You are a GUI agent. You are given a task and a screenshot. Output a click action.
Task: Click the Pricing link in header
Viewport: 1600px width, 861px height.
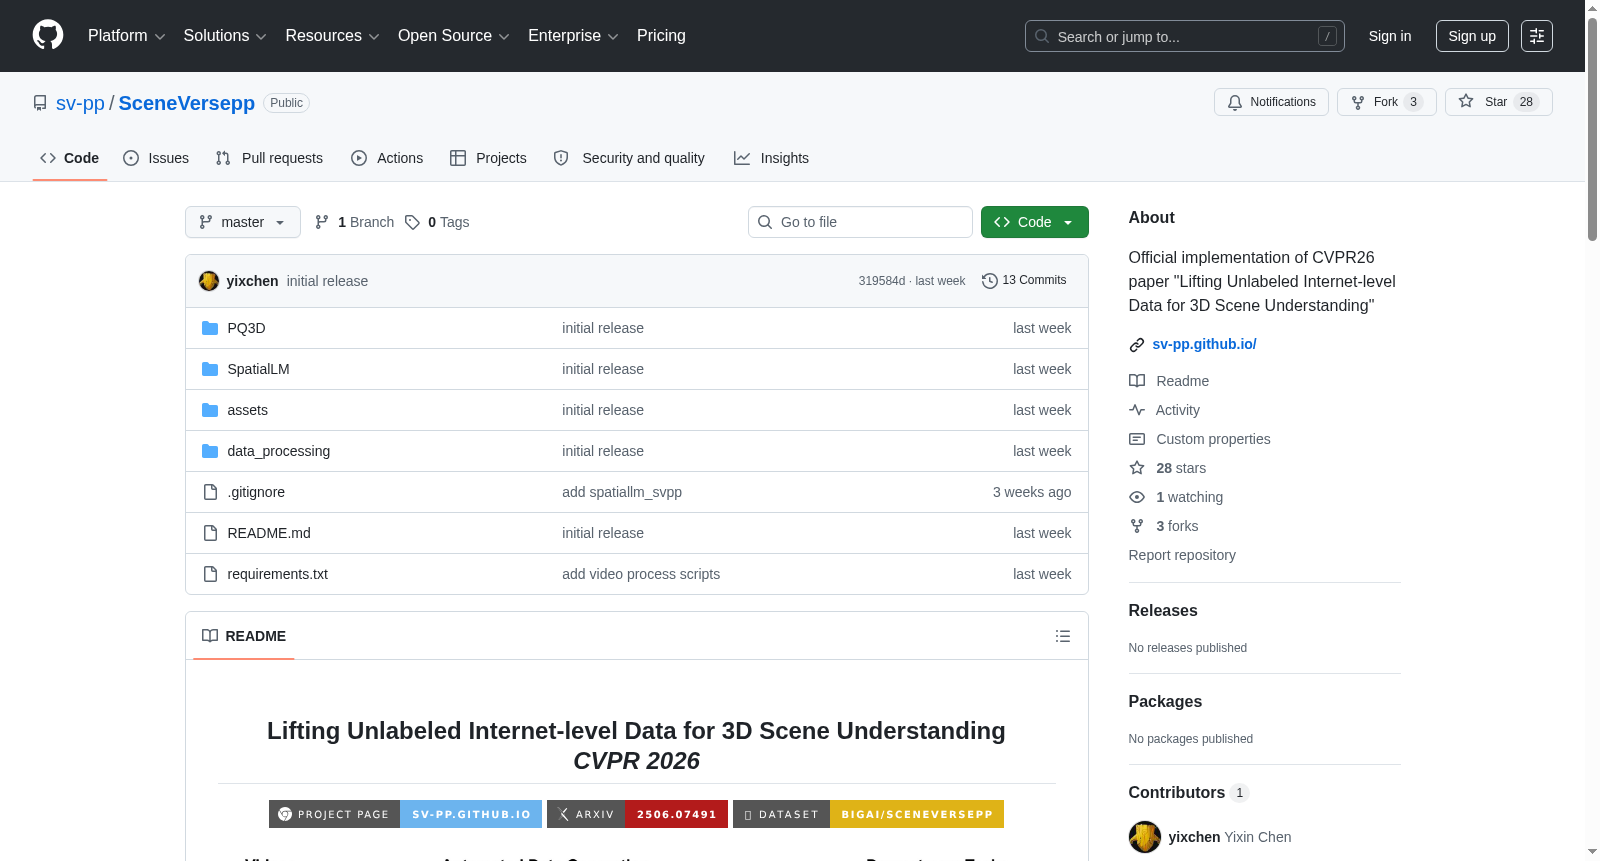[661, 36]
